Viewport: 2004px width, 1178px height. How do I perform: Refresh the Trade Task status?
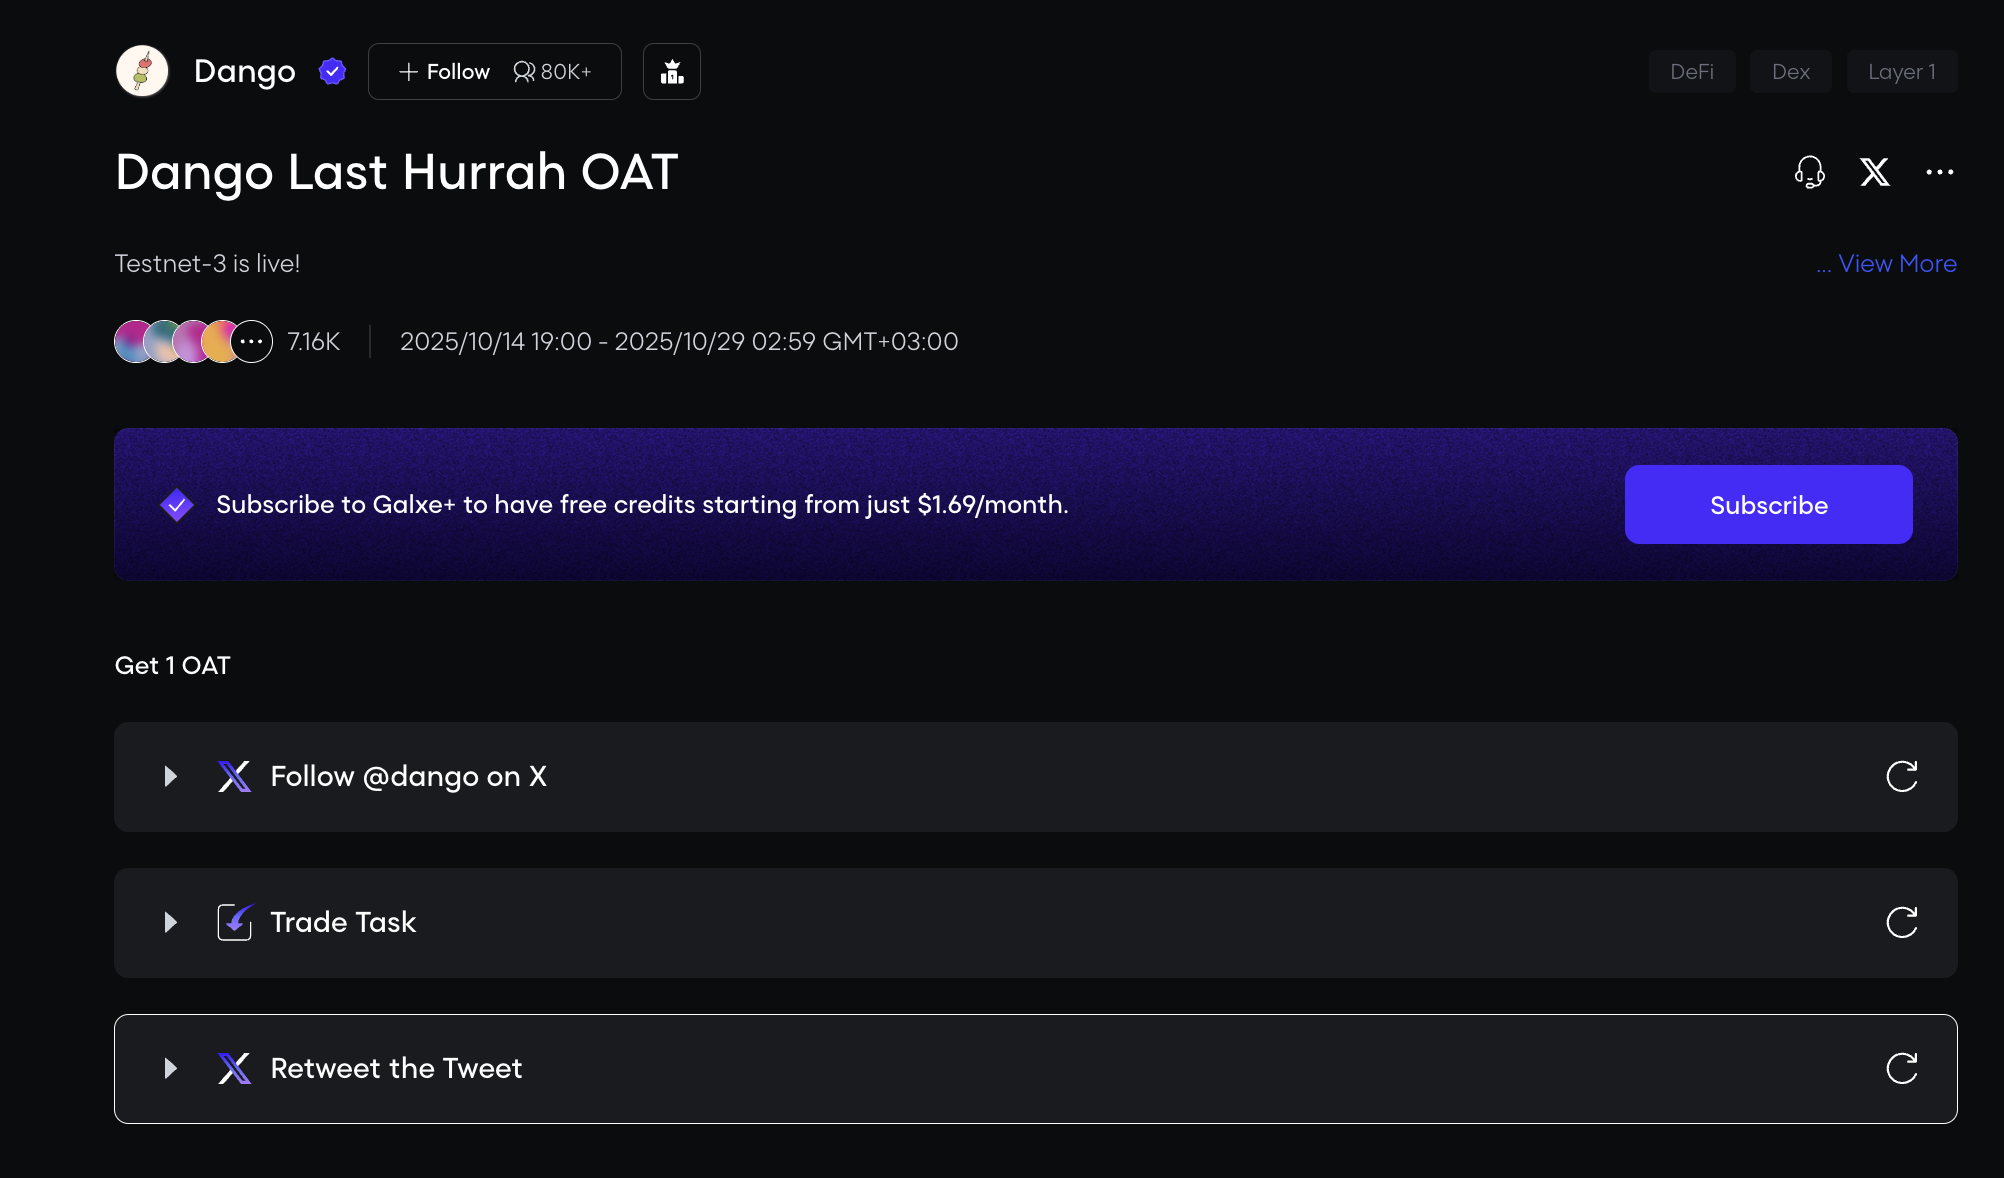tap(1901, 922)
